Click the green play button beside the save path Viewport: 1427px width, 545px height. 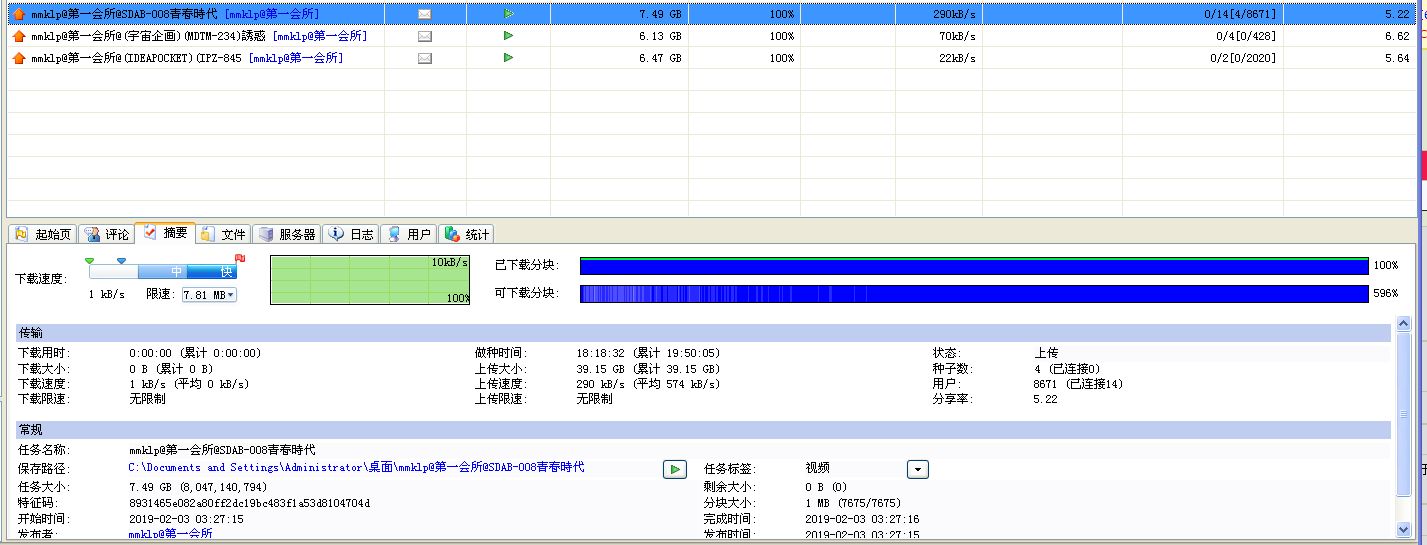click(675, 469)
